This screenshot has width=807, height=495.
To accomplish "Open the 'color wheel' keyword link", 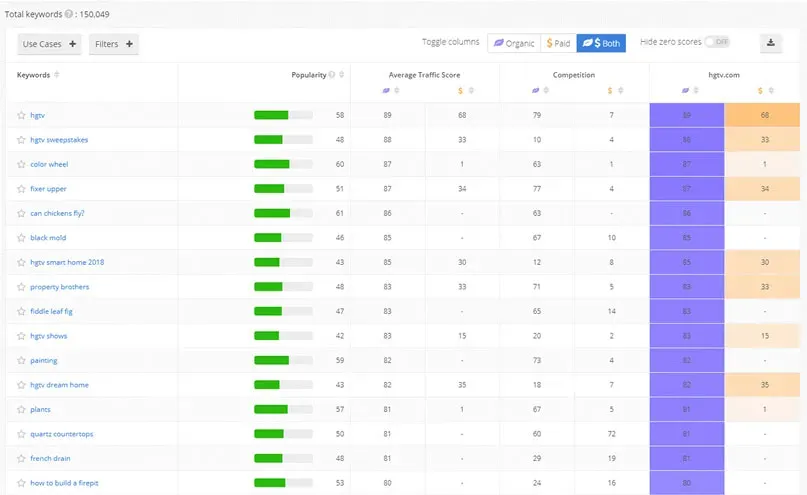I will point(49,165).
